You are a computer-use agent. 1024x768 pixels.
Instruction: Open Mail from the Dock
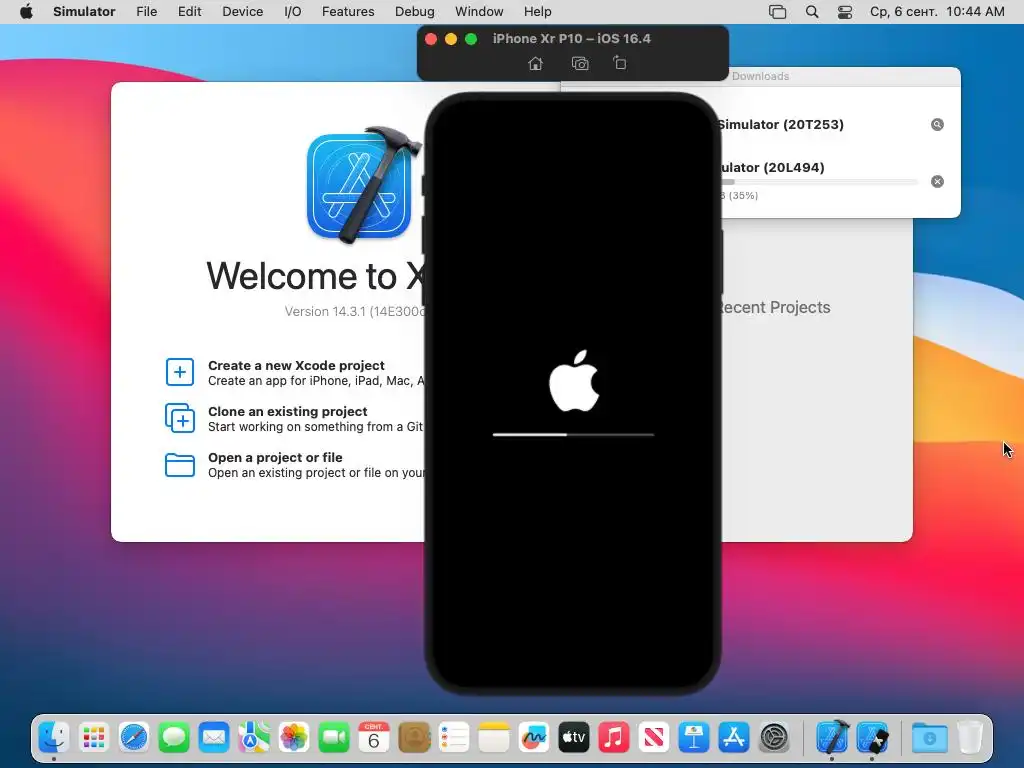(x=214, y=738)
